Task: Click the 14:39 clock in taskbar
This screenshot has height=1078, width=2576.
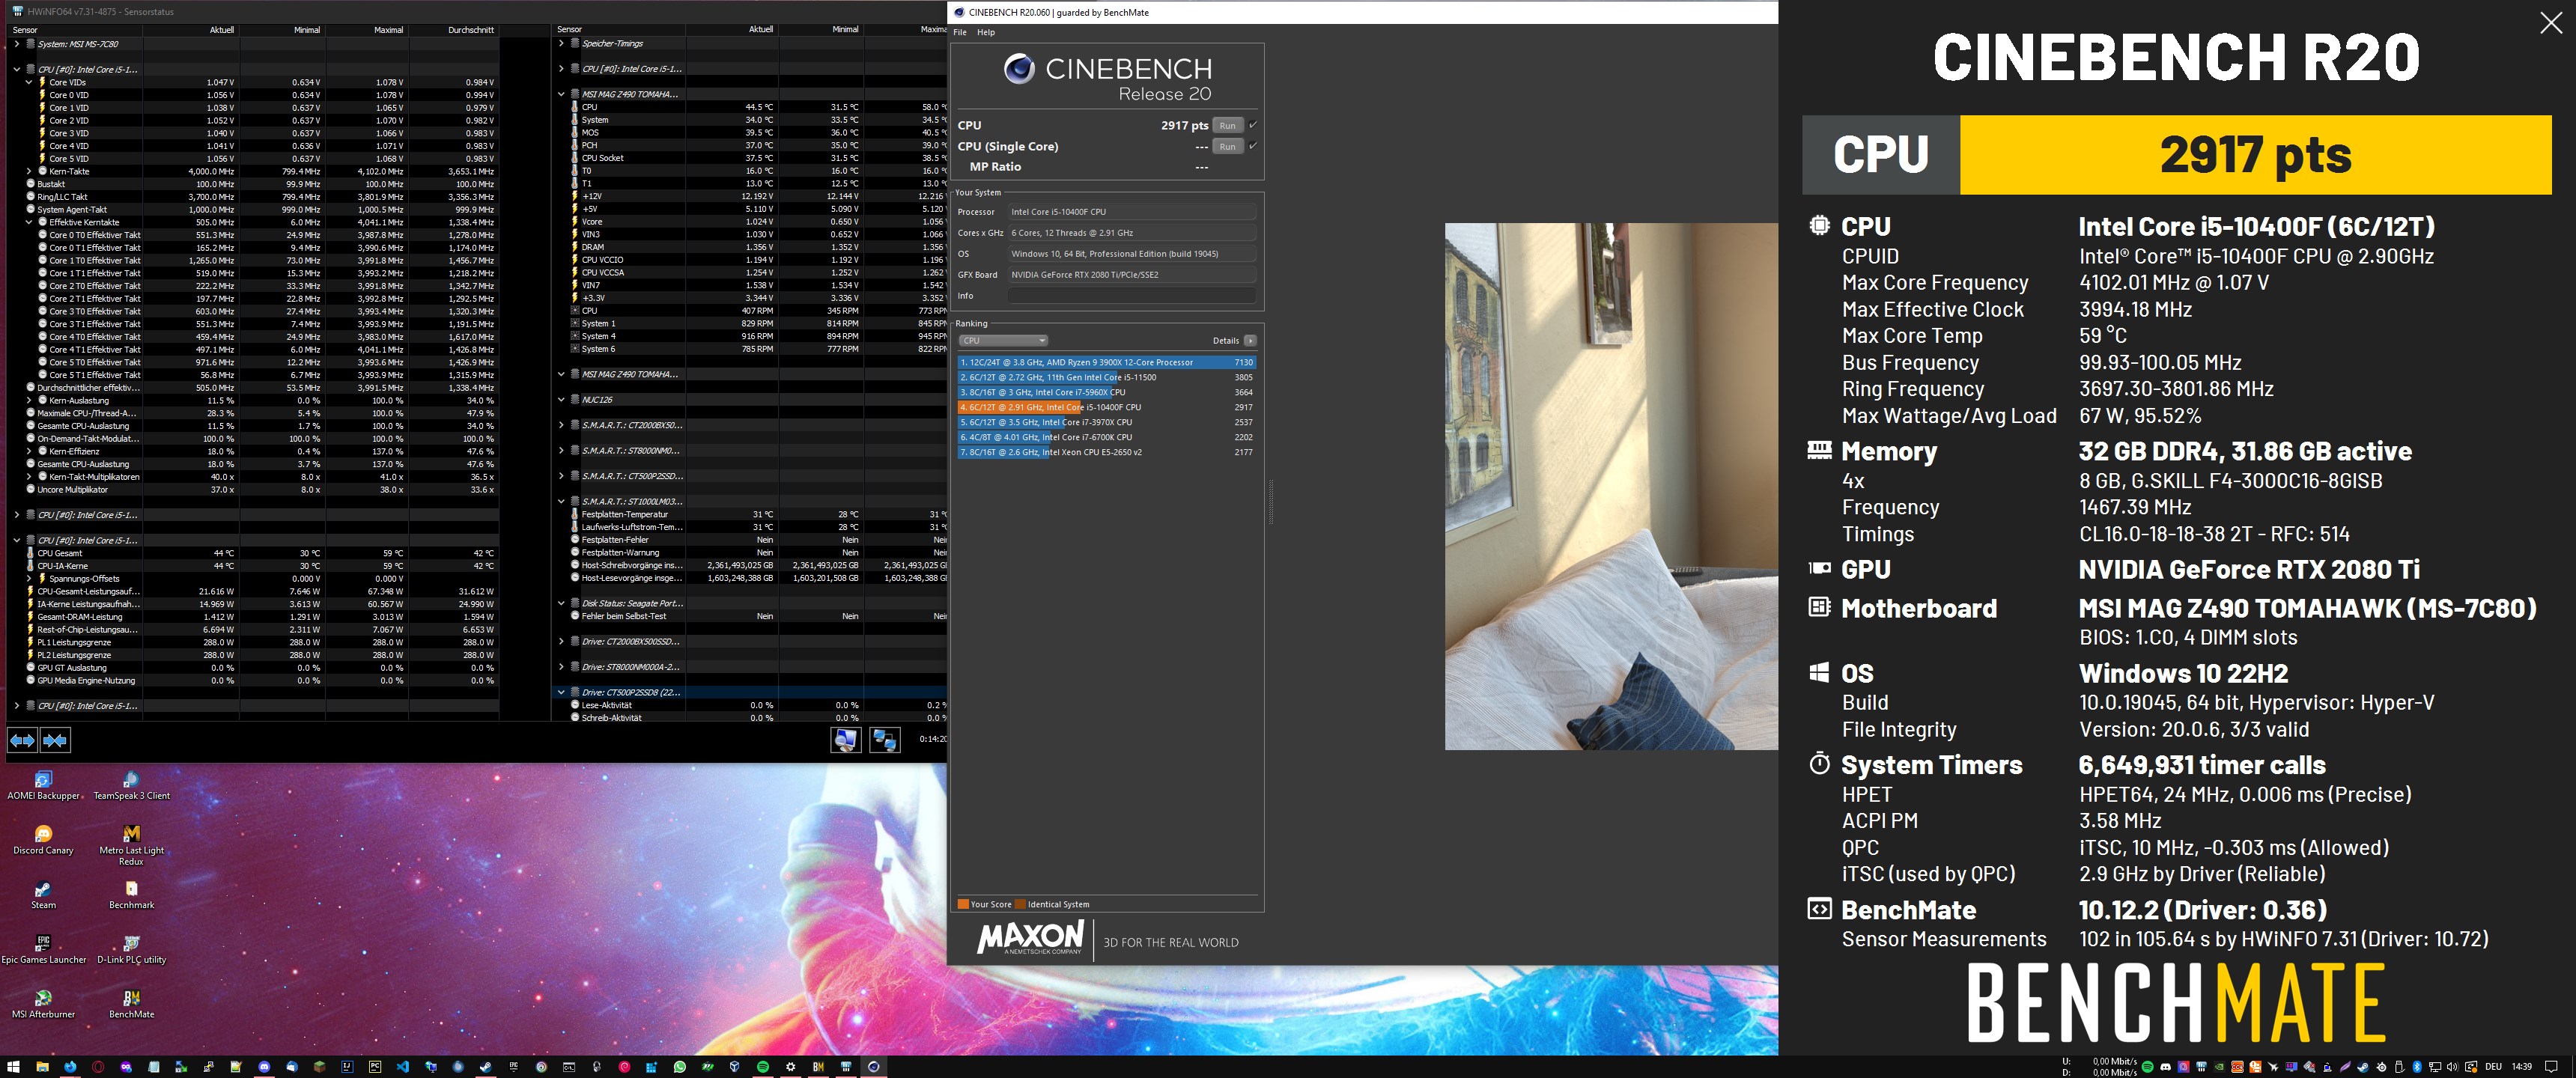Action: [2522, 1067]
